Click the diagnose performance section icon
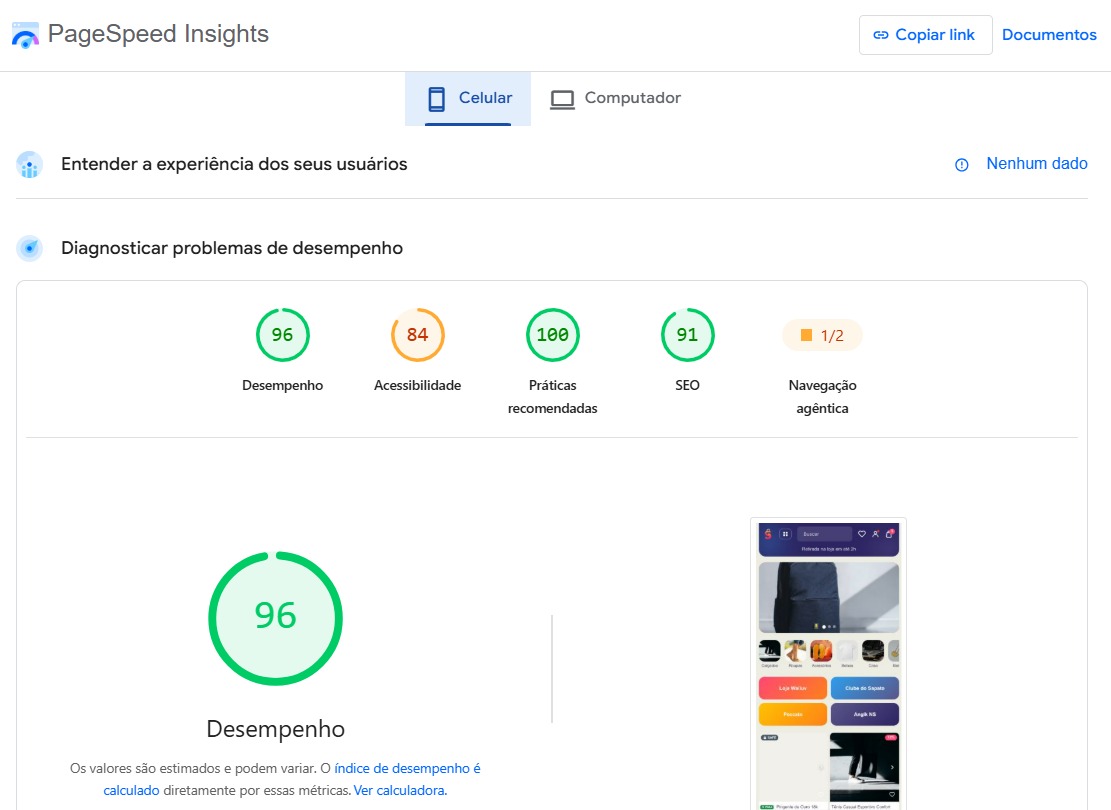The height and width of the screenshot is (810, 1111). (30, 248)
